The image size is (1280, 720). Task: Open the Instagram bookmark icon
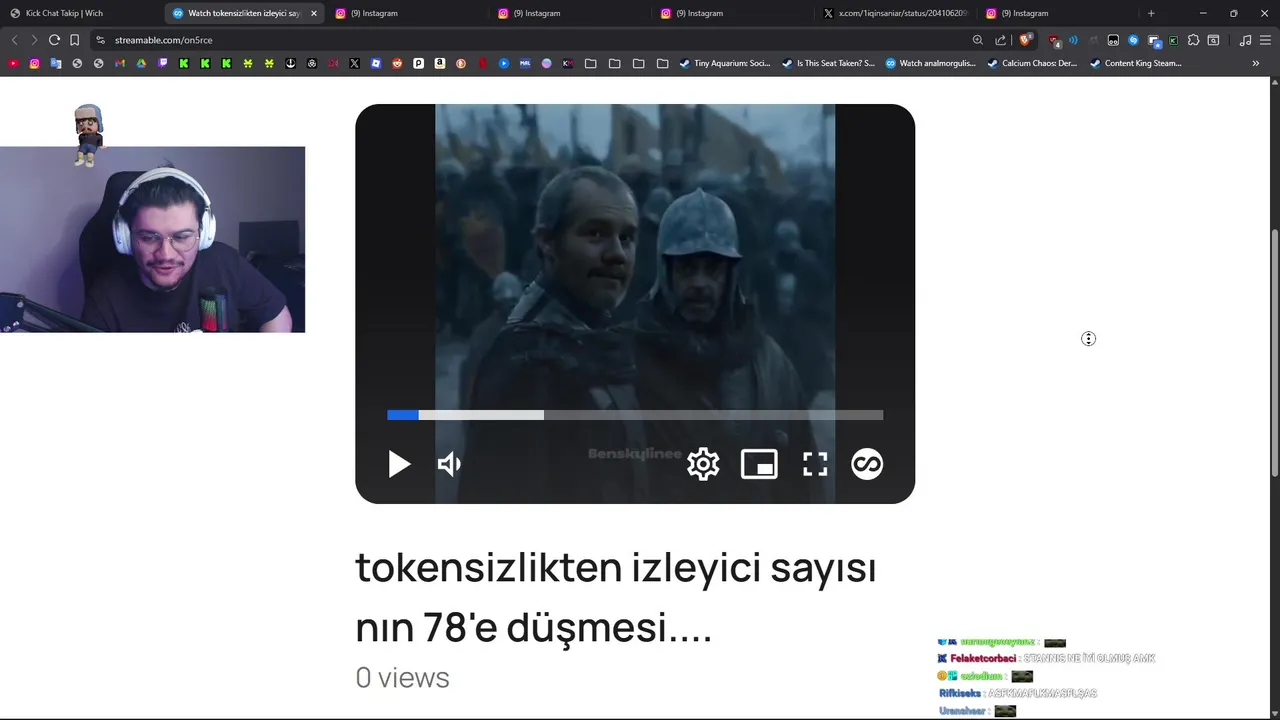34,63
